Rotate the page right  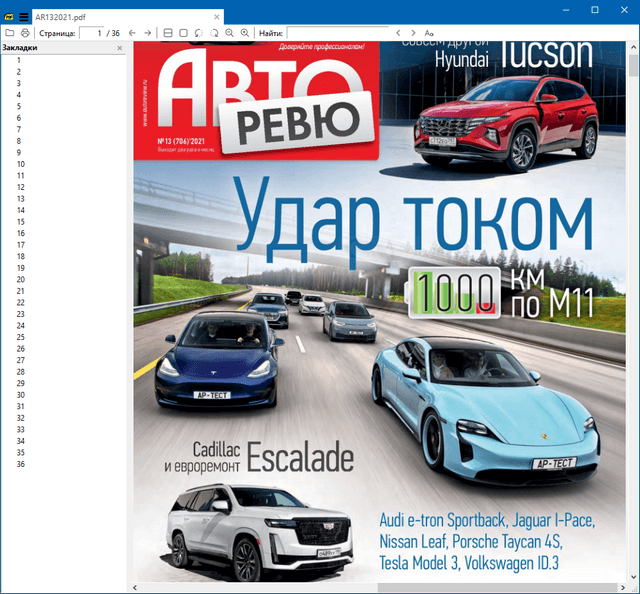coord(214,33)
